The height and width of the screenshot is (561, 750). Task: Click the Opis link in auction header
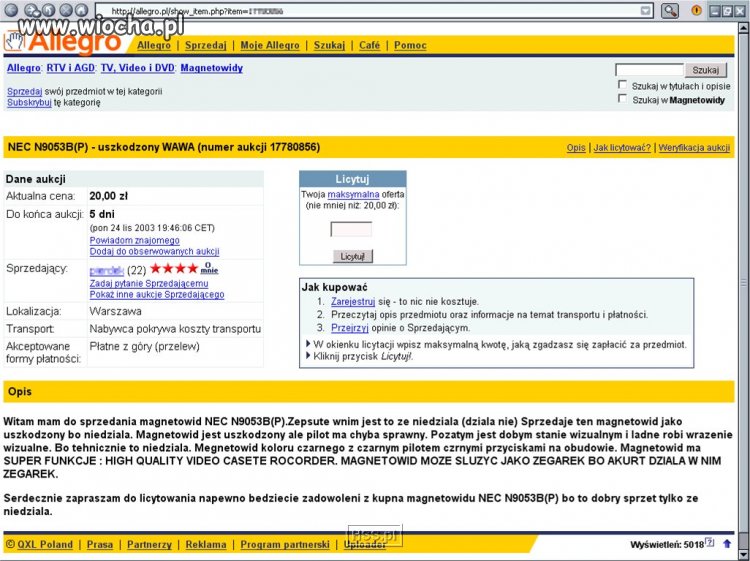pyautogui.click(x=576, y=148)
